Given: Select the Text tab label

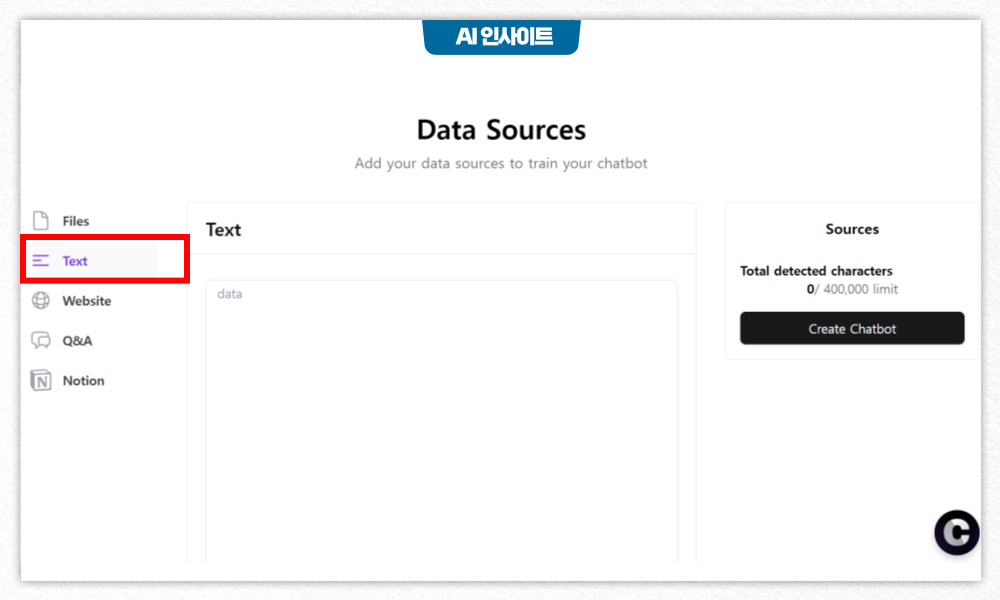Looking at the screenshot, I should [x=75, y=261].
